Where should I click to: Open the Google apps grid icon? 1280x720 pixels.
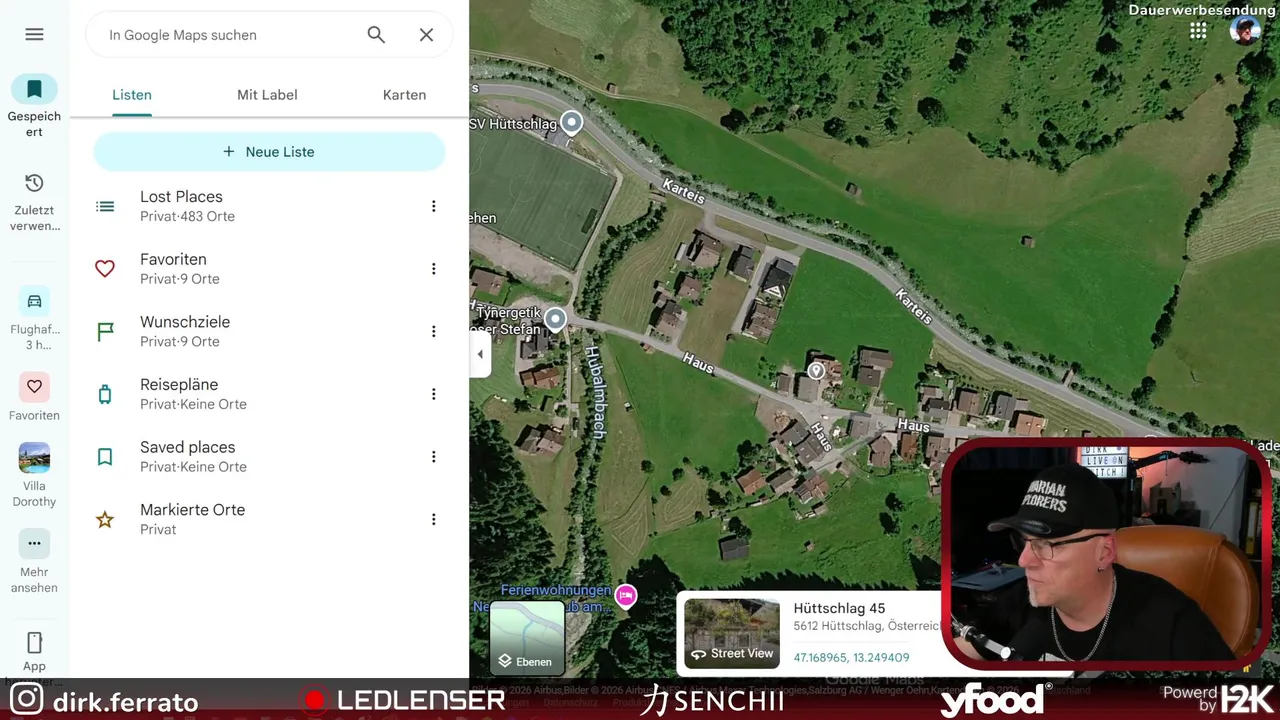(1198, 31)
